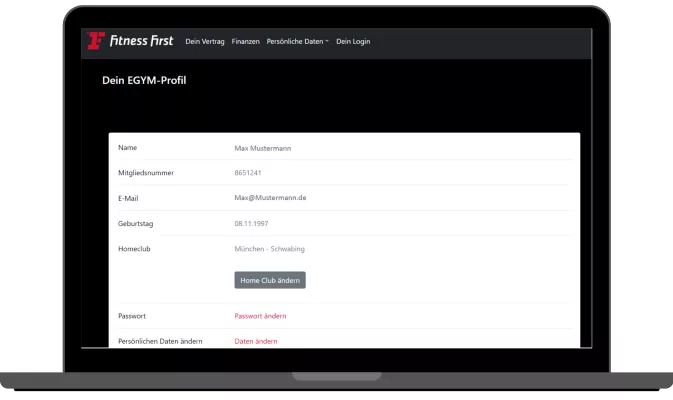Click the Passwort row label
This screenshot has height=400, width=673.
pos(132,316)
